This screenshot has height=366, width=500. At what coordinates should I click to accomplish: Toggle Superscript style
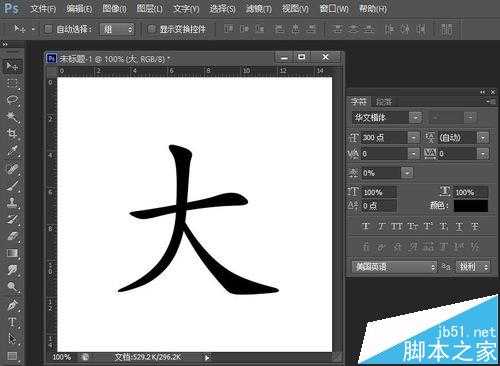(x=428, y=226)
